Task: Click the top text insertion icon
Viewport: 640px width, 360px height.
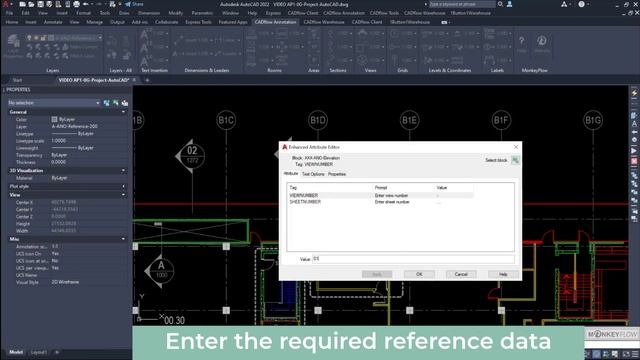Action: coord(144,34)
